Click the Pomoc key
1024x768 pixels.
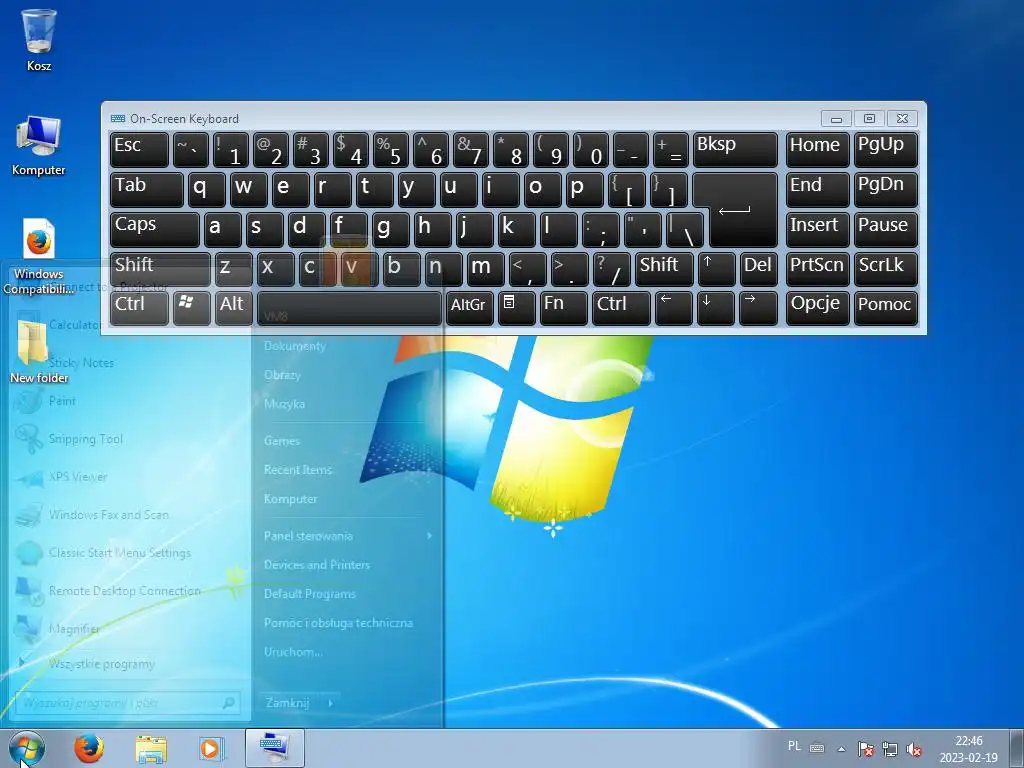[886, 308]
